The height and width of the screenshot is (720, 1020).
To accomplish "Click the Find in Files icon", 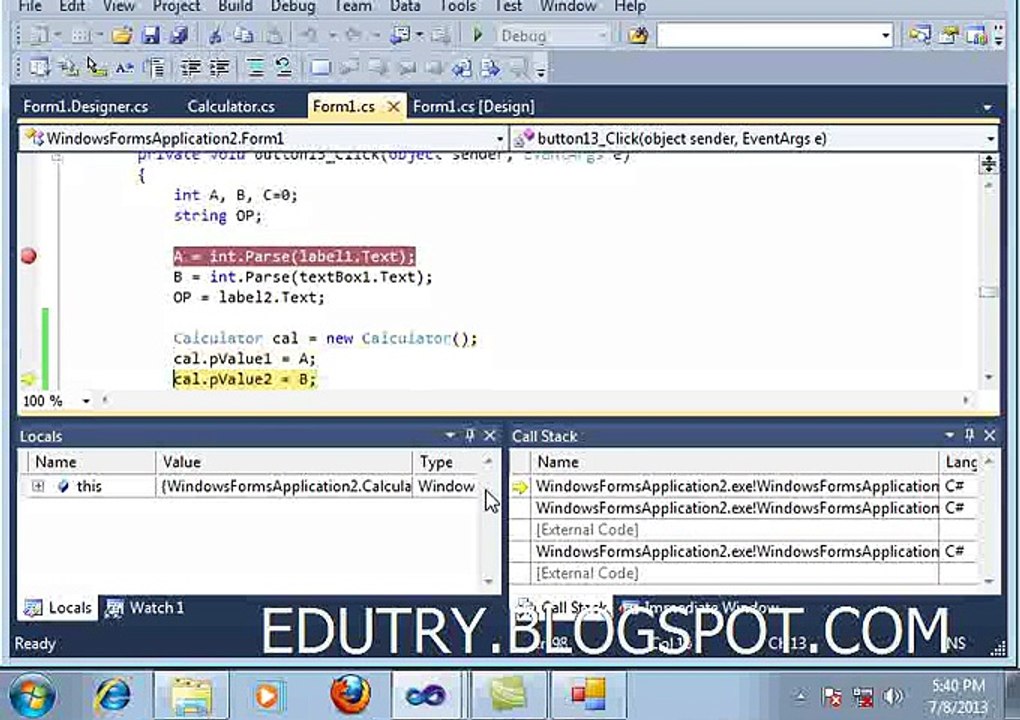I will pyautogui.click(x=638, y=35).
